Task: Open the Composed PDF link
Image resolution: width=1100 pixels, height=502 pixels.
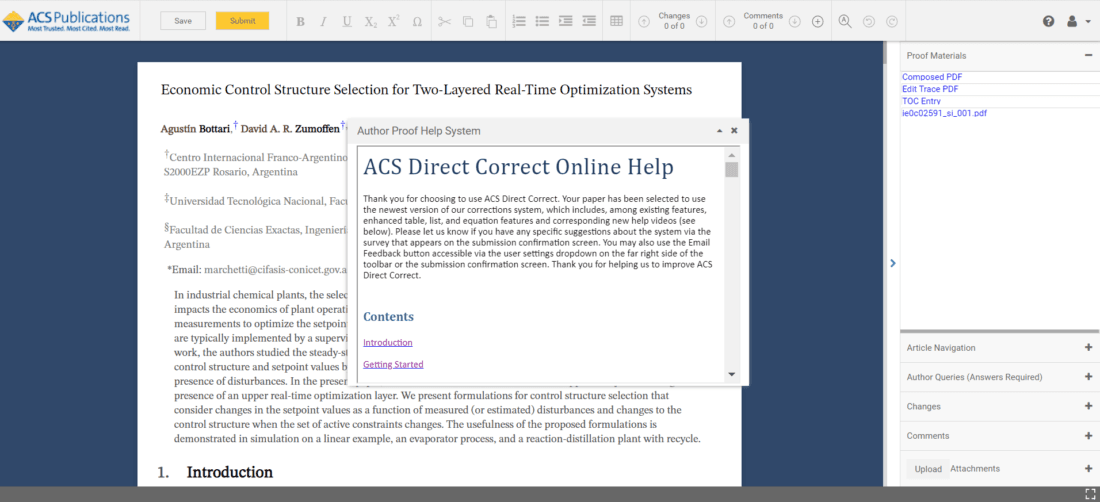Action: tap(932, 77)
